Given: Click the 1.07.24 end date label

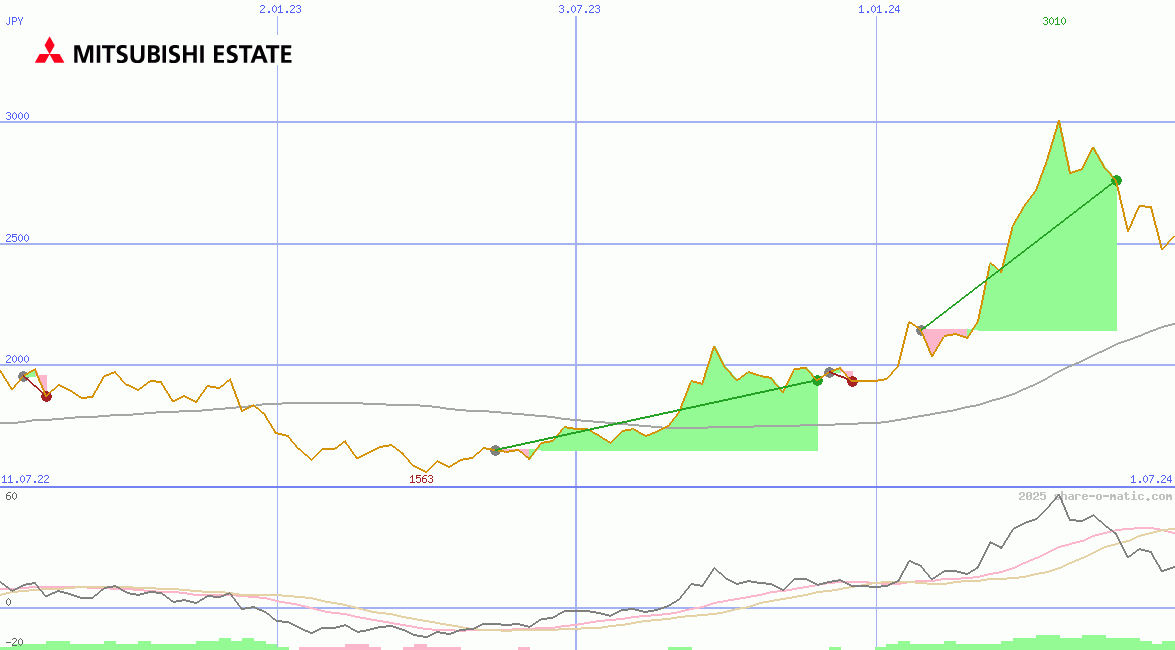Looking at the screenshot, I should [1151, 479].
